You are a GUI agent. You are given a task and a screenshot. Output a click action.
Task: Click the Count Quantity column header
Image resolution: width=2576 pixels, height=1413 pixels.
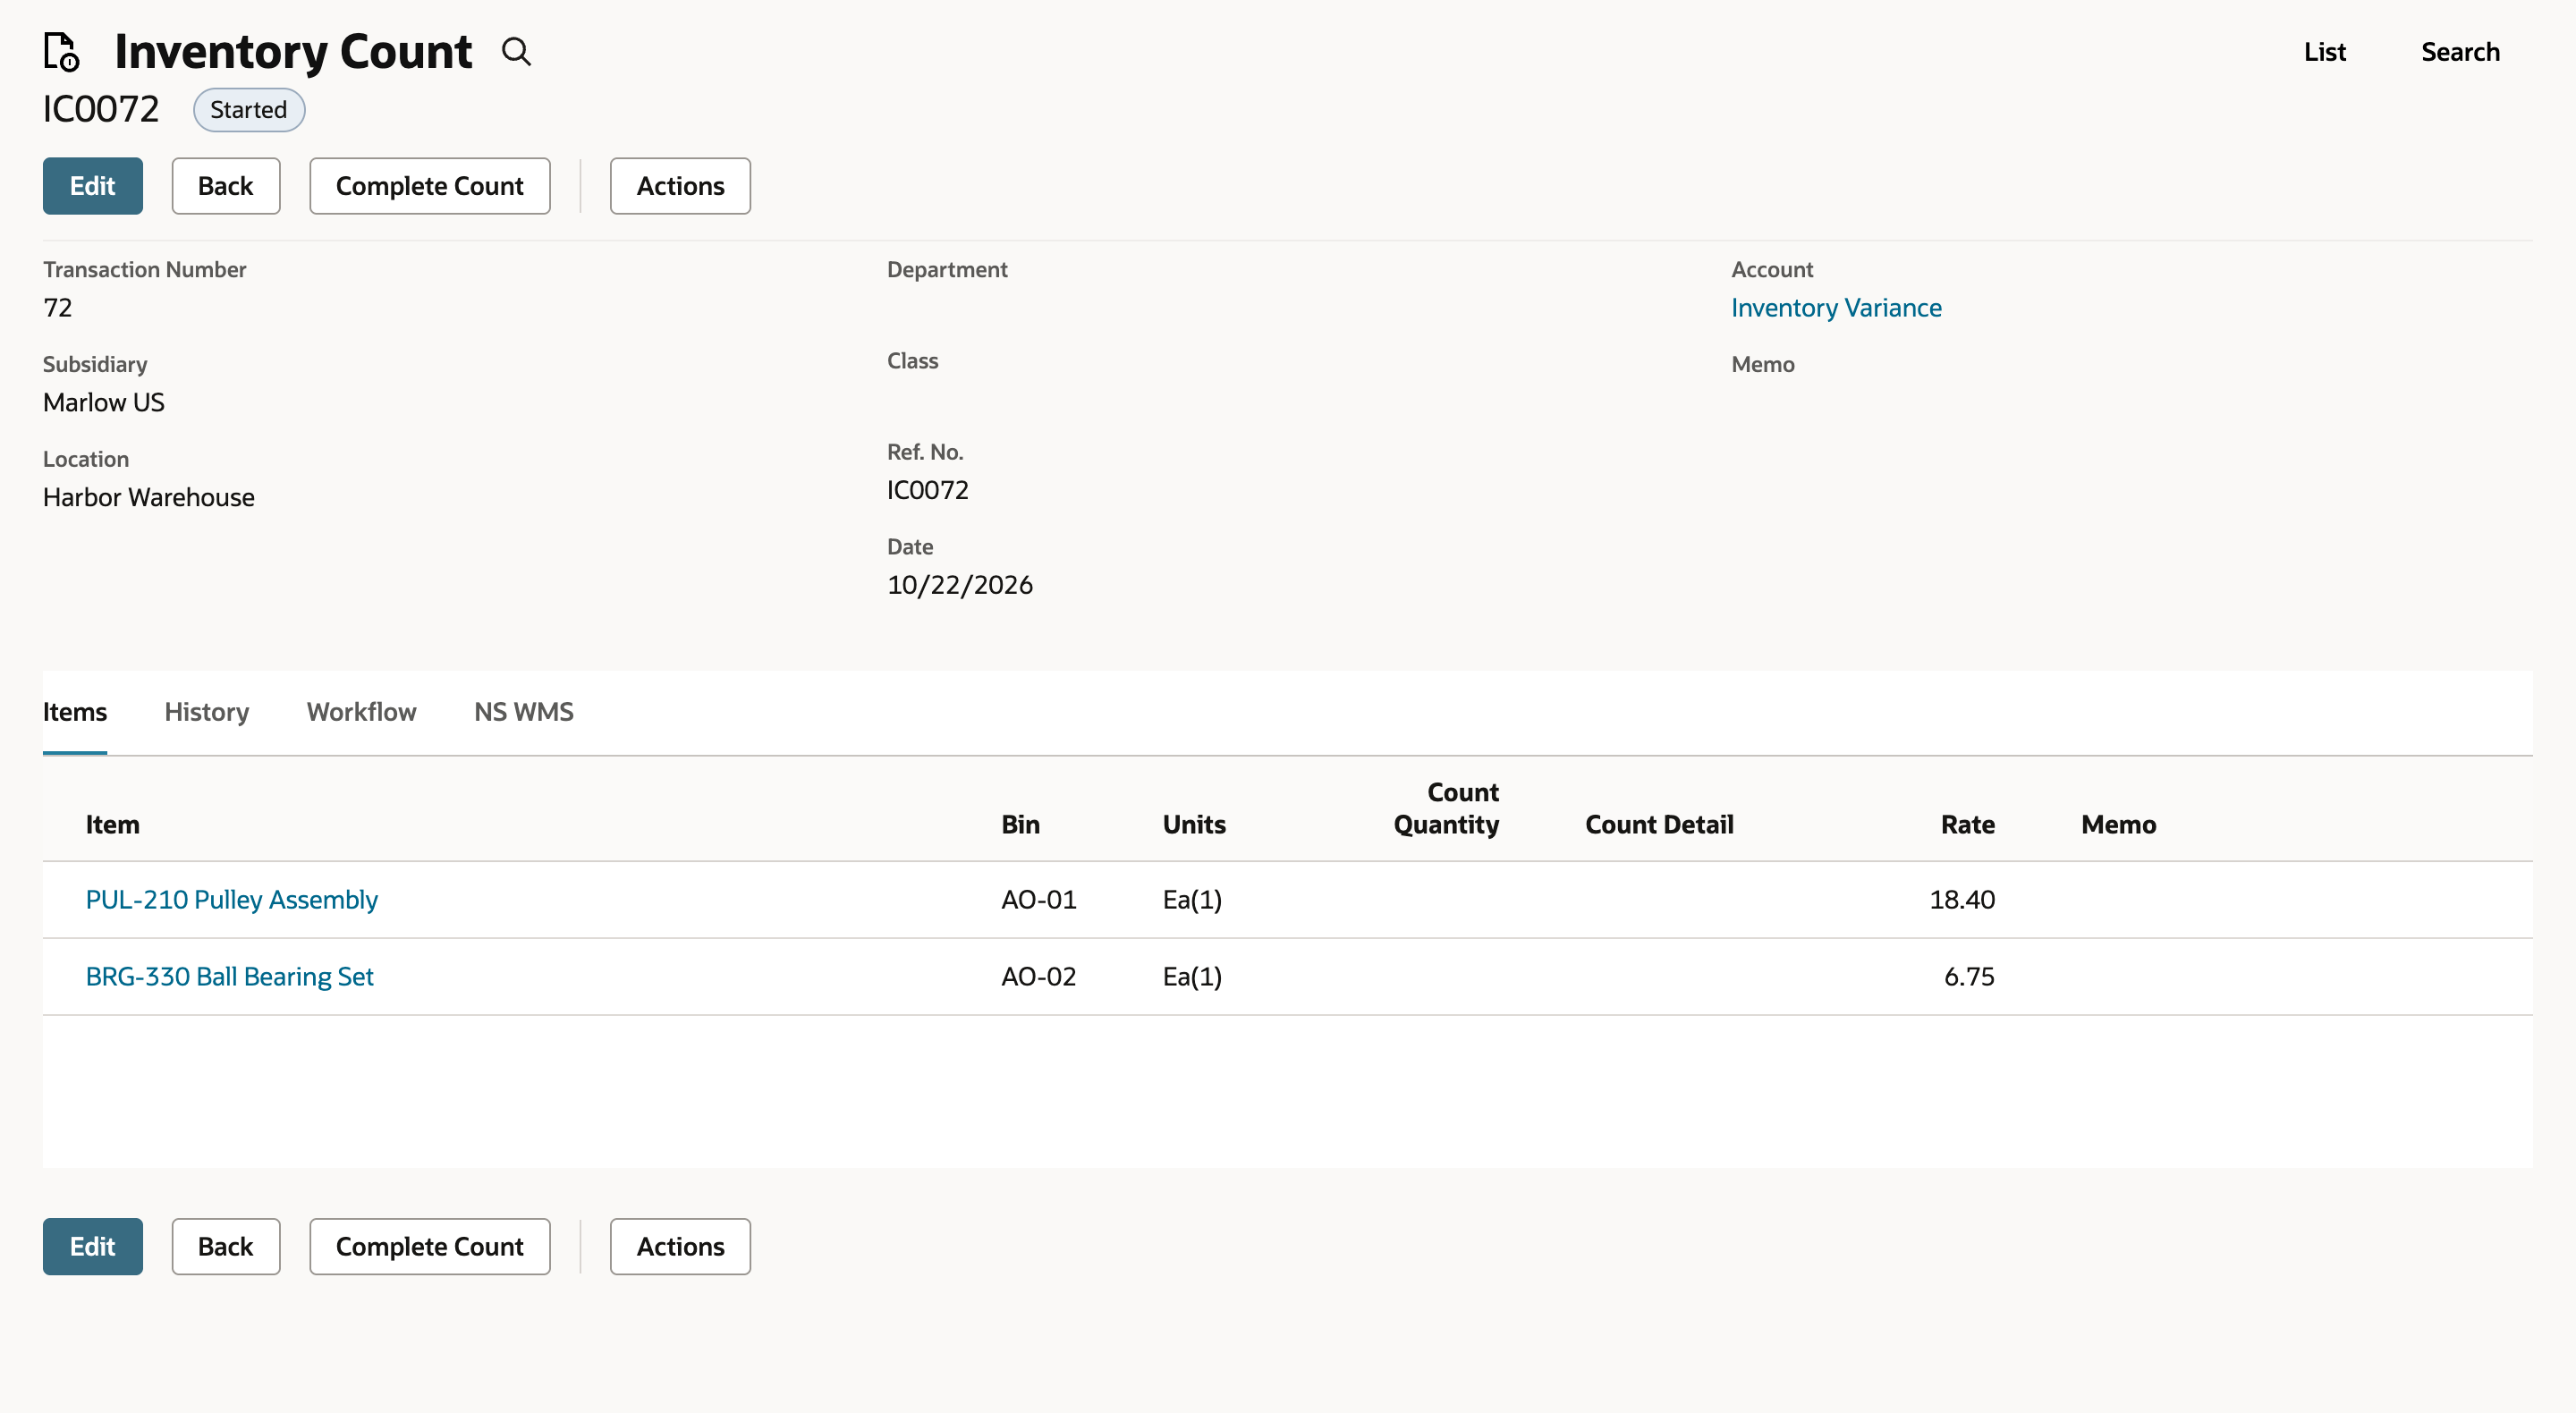[1446, 808]
